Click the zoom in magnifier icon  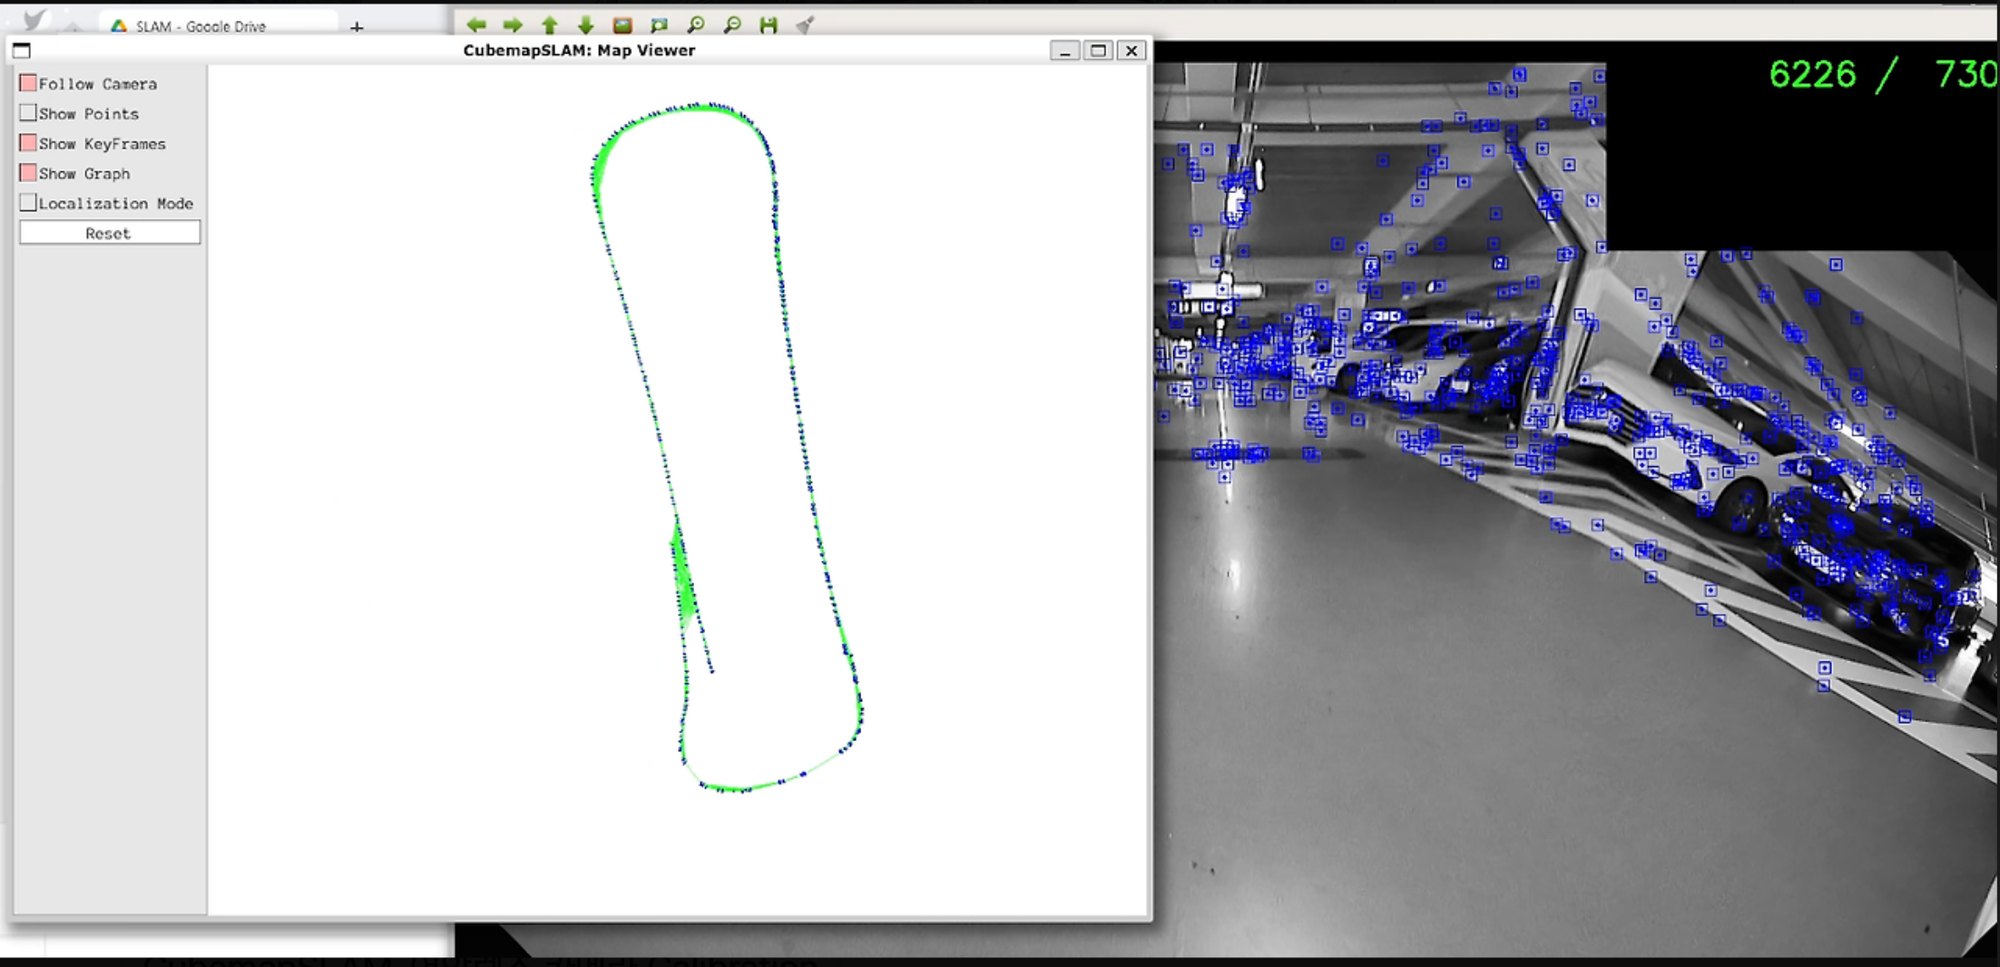tap(696, 25)
